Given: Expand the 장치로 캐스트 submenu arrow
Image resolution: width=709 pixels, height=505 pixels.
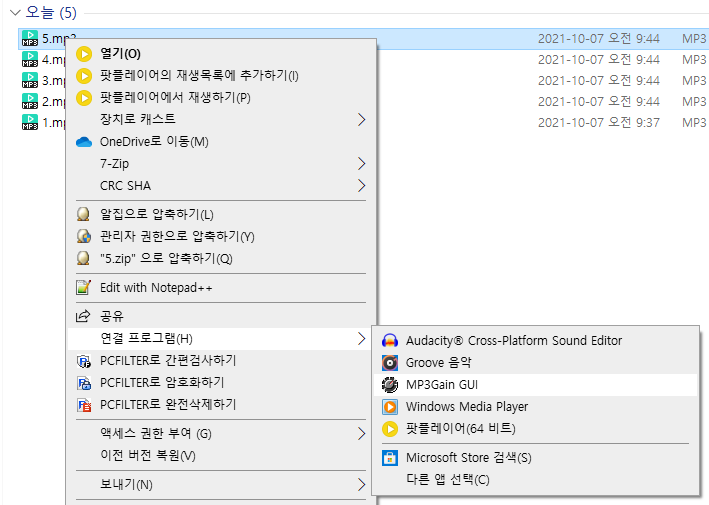Looking at the screenshot, I should tap(361, 119).
